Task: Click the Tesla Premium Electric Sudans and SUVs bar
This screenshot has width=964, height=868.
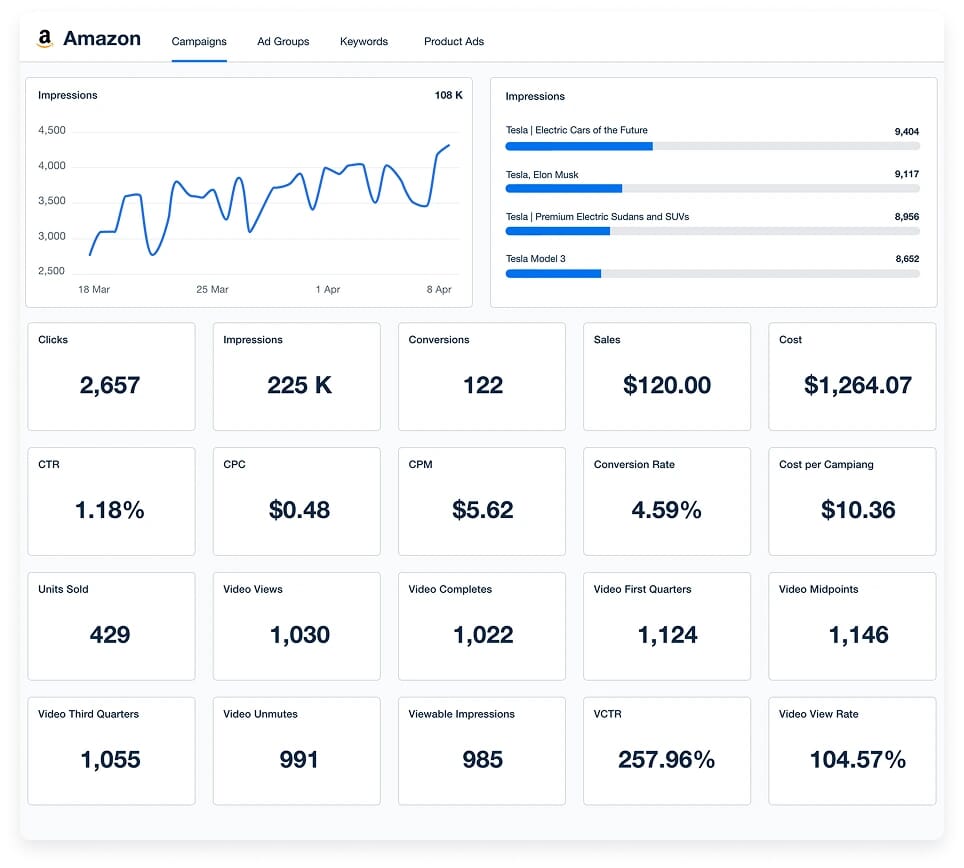Action: [713, 231]
